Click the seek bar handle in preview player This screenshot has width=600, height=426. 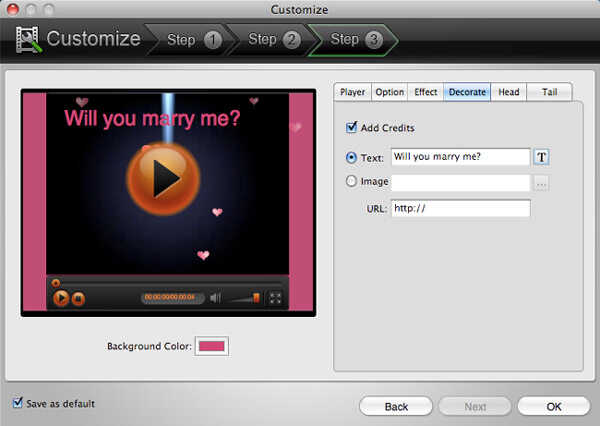pyautogui.click(x=56, y=283)
